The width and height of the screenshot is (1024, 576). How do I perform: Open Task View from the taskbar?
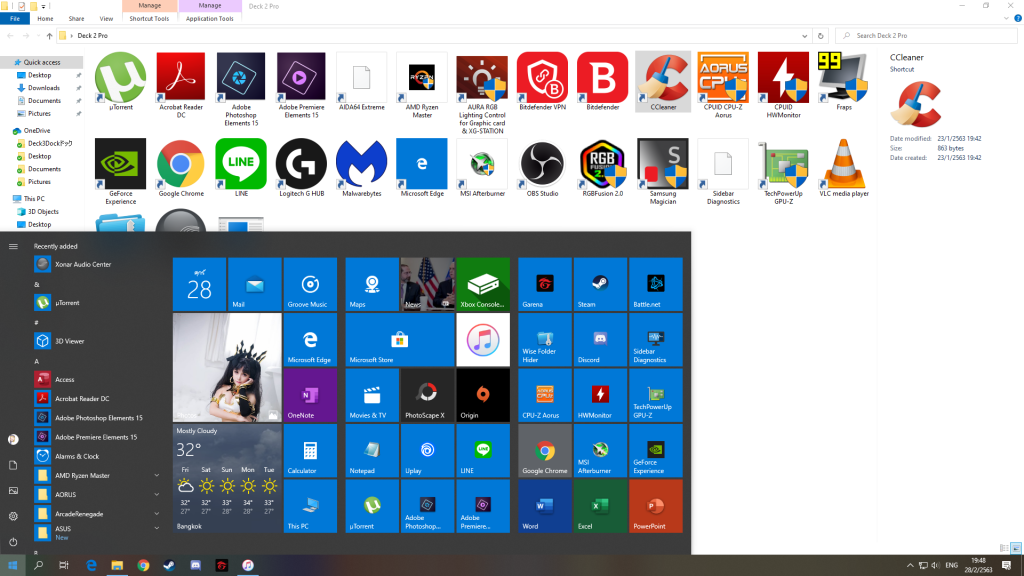(x=64, y=566)
